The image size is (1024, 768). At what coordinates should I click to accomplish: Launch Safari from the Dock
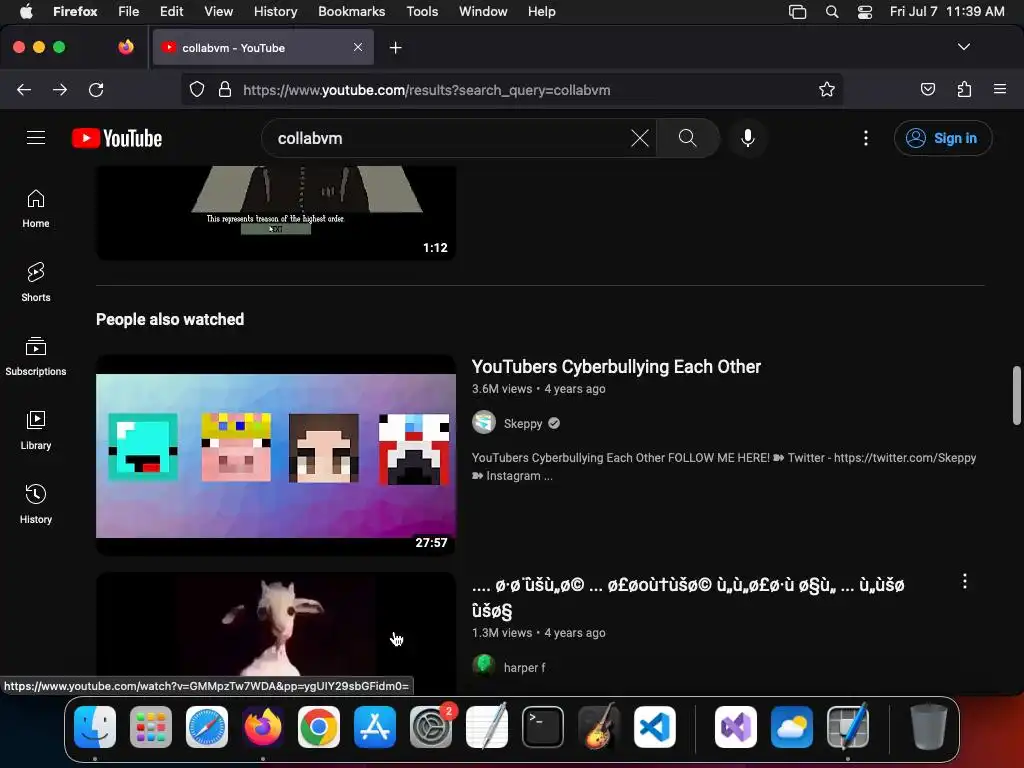coord(207,727)
